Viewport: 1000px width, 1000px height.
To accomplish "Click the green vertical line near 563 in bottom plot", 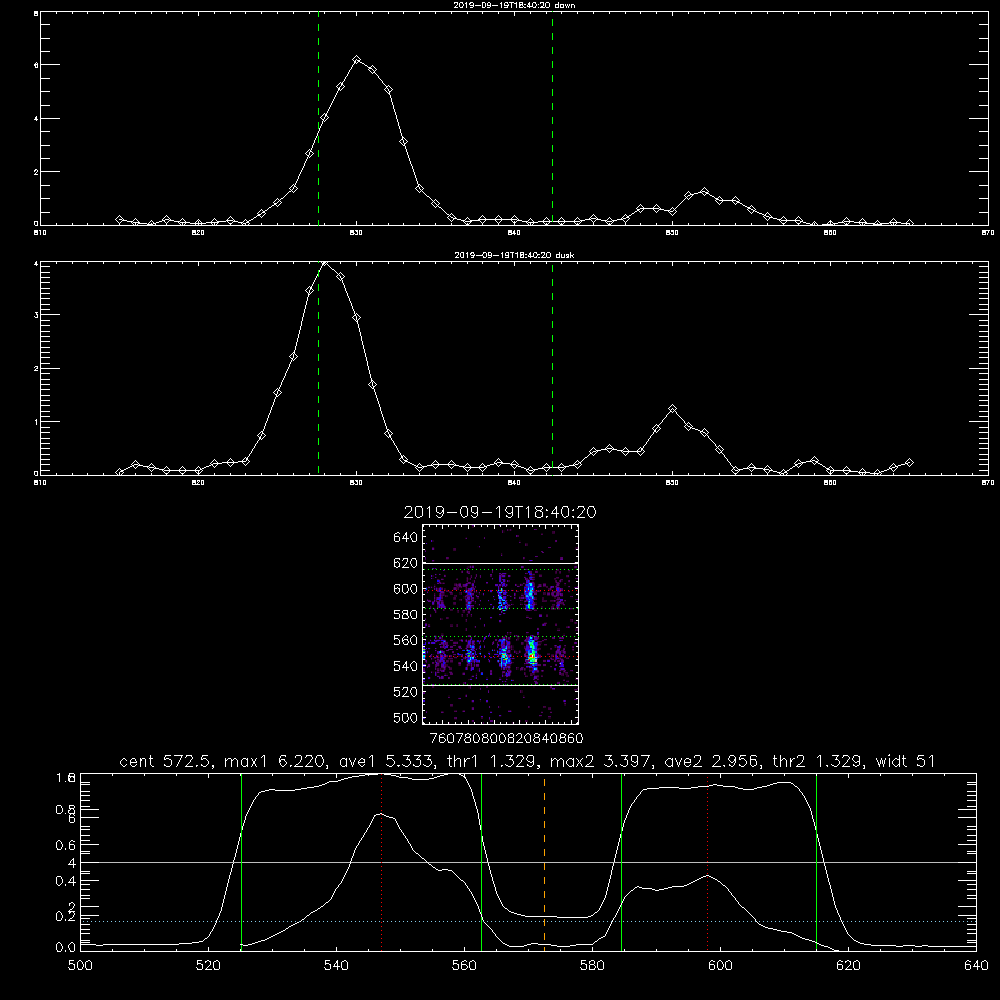I will tap(482, 861).
